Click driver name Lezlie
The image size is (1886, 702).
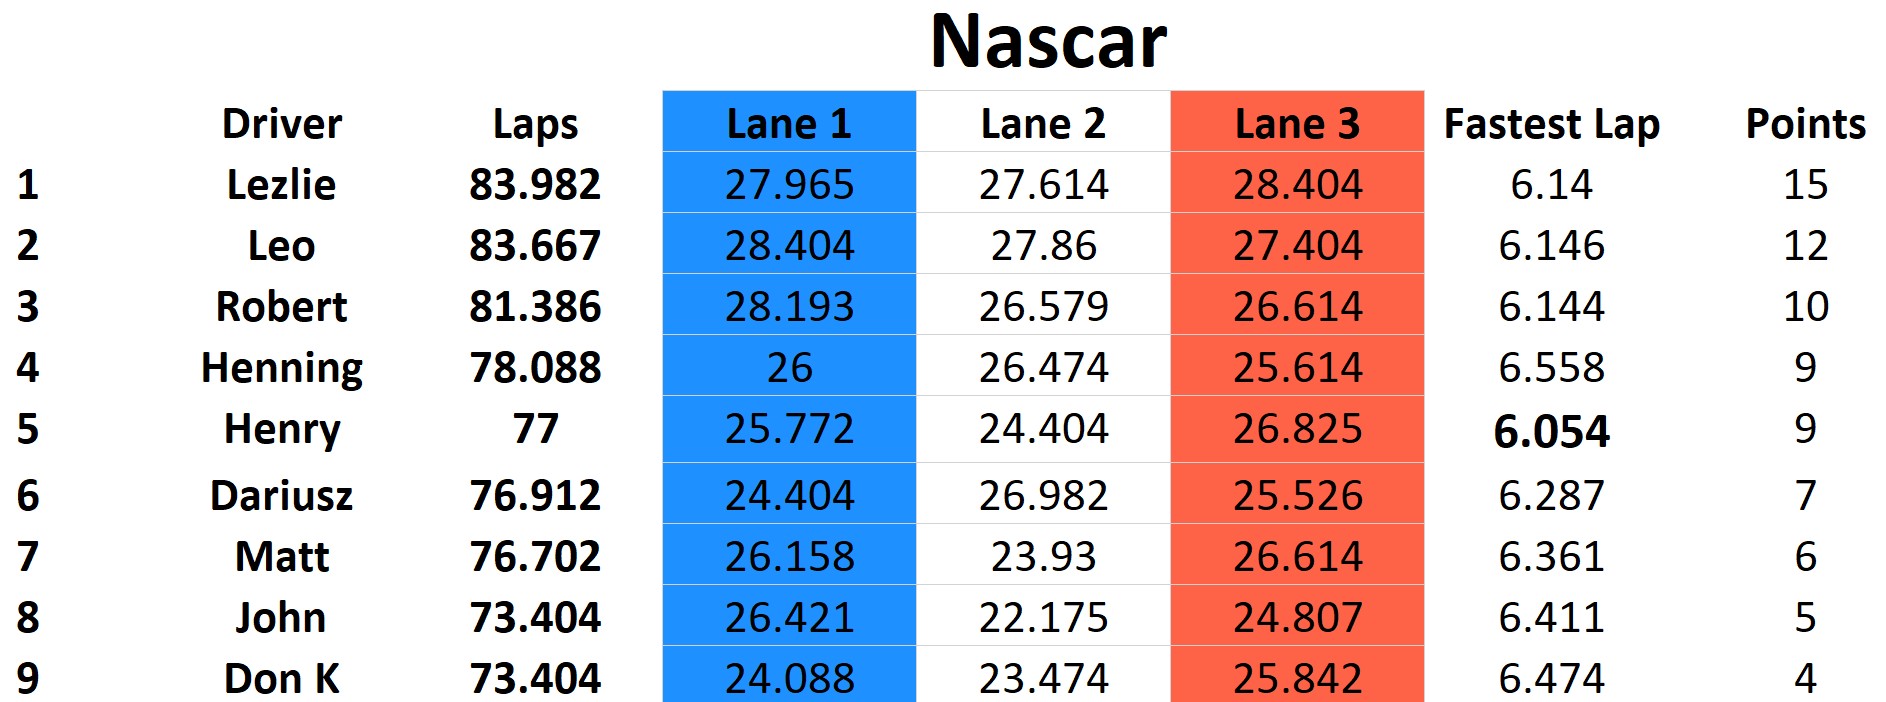click(282, 185)
